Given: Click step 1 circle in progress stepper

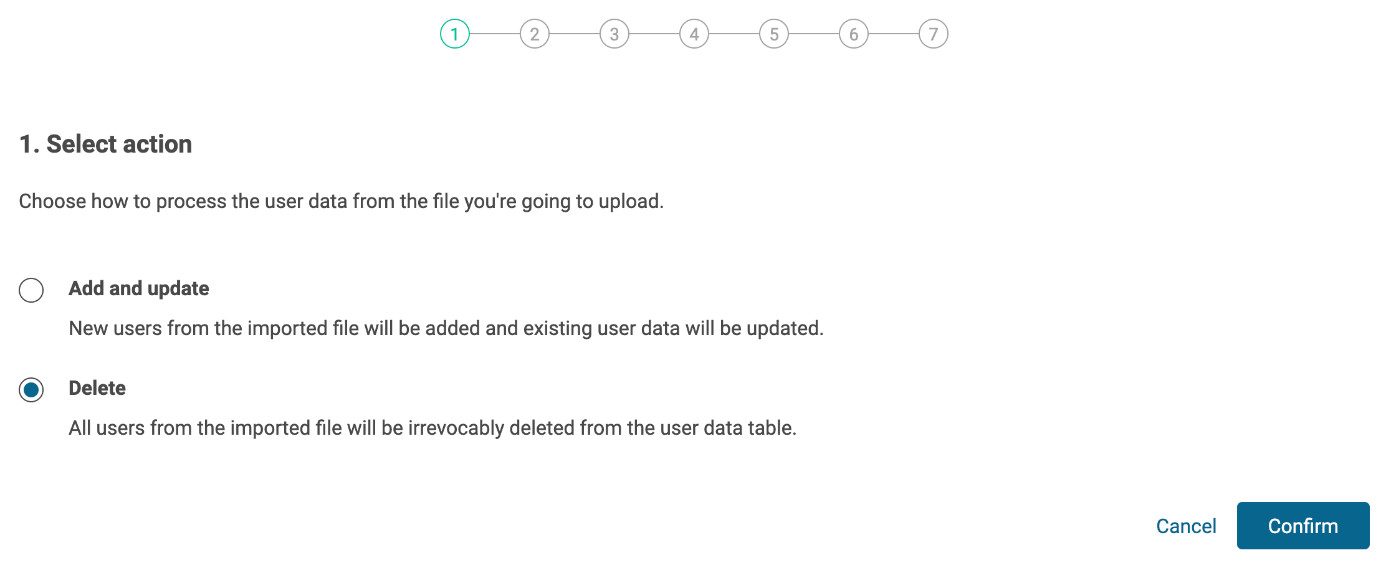Looking at the screenshot, I should click(x=455, y=35).
